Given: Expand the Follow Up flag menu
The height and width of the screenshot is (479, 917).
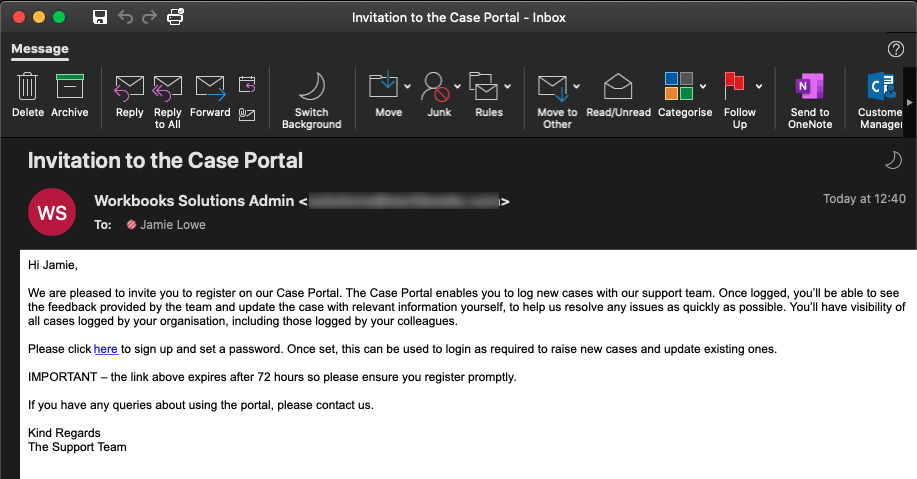Looking at the screenshot, I should (759, 87).
